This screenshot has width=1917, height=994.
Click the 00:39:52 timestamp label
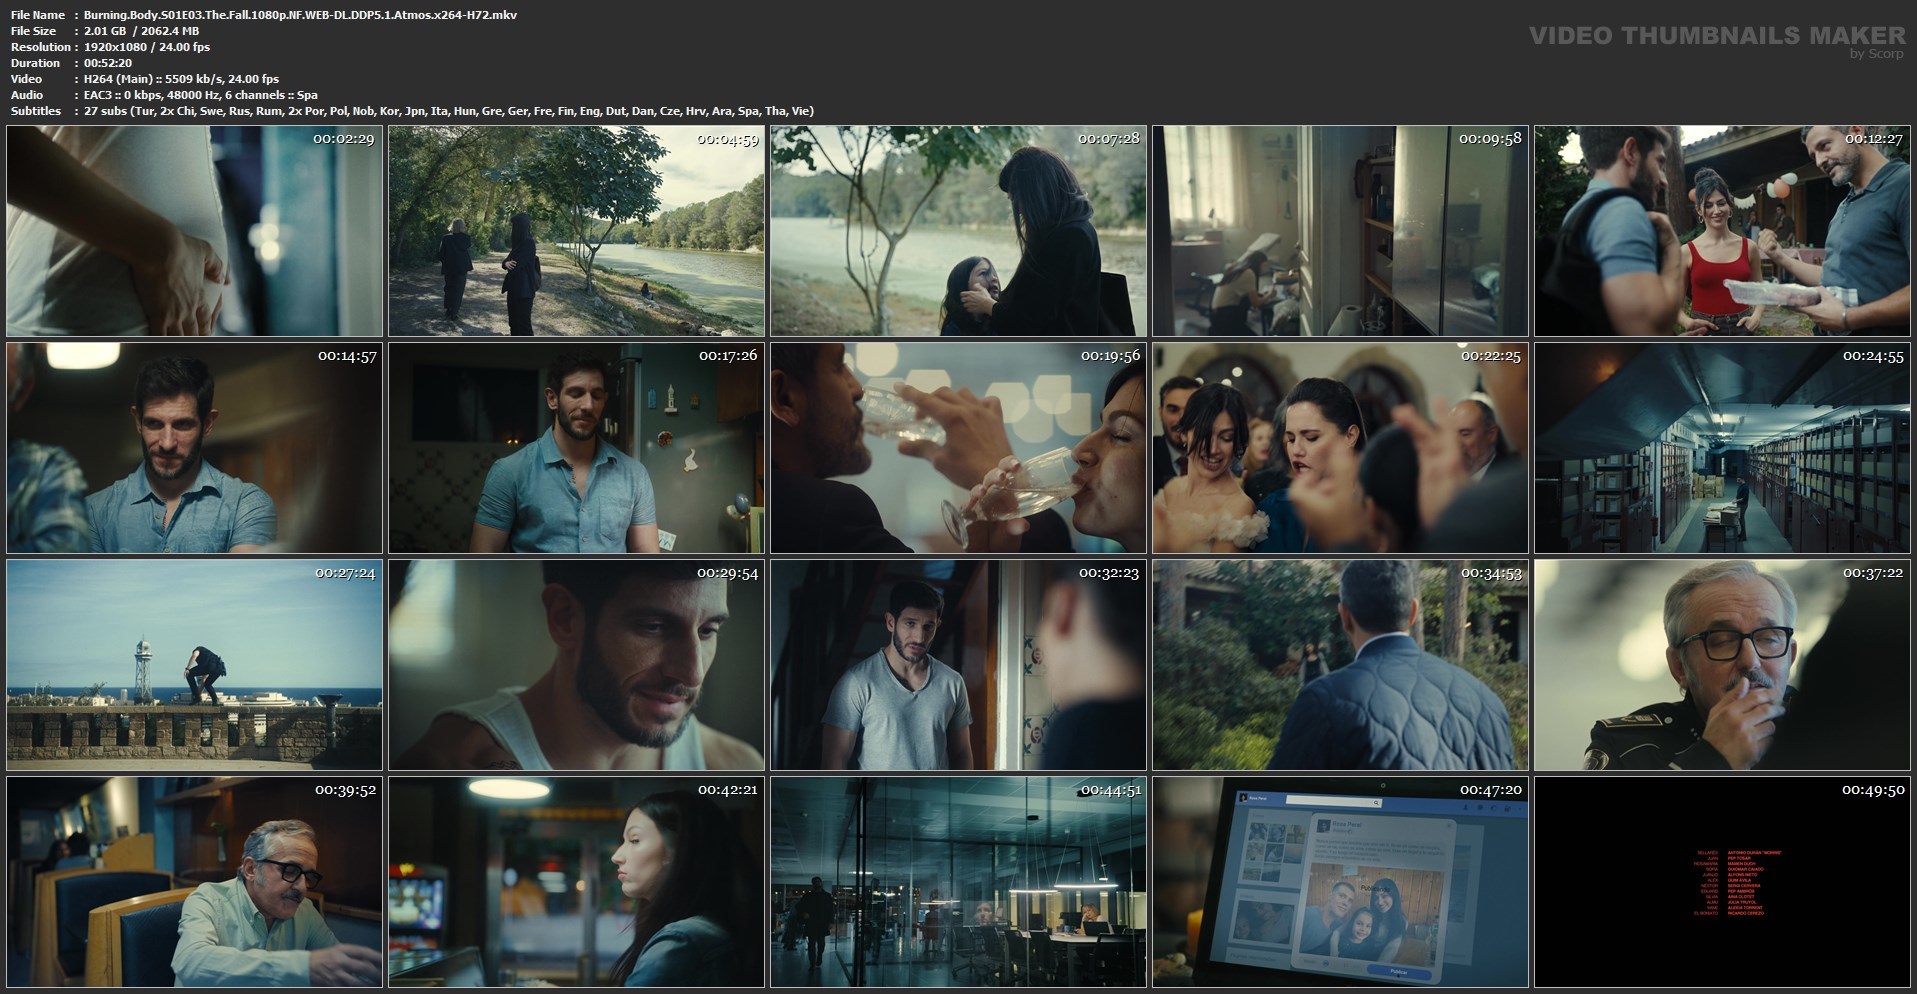click(345, 790)
